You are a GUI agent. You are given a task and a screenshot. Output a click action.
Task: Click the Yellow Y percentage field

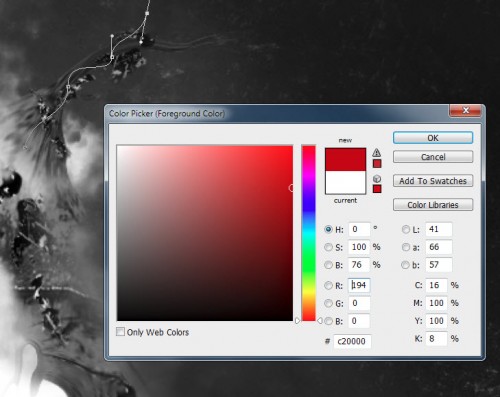tap(436, 321)
